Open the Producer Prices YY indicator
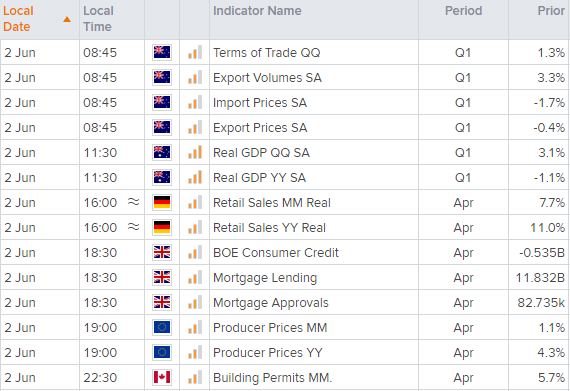570x391 pixels. 268,352
